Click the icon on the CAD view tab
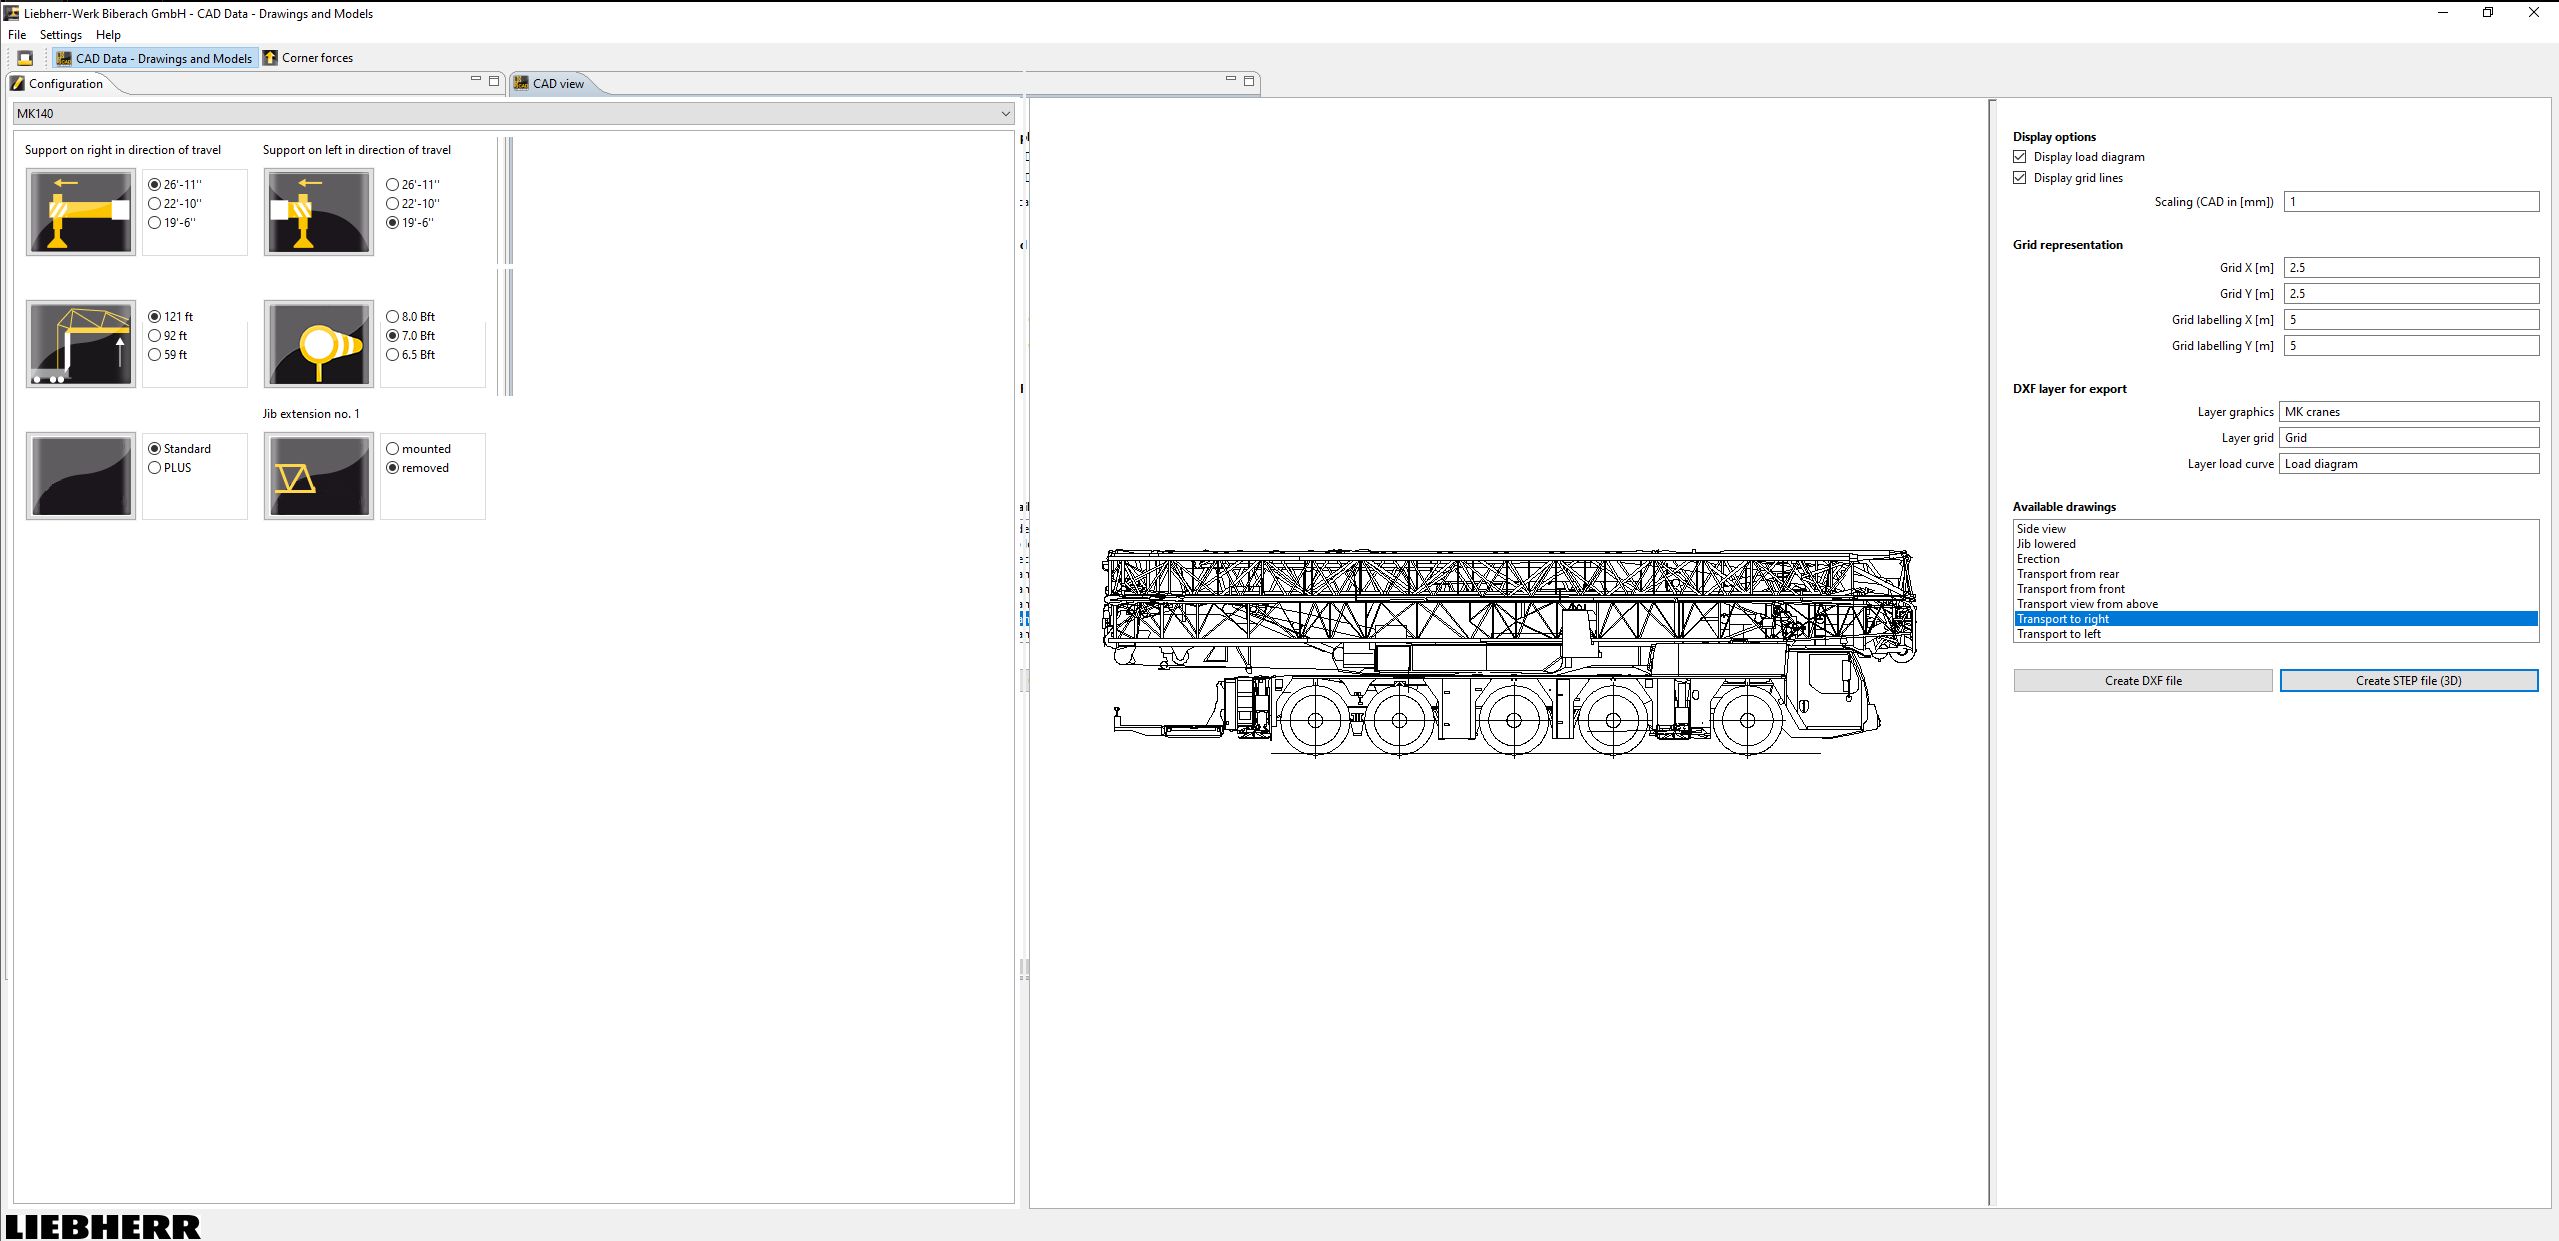2559x1241 pixels. coord(521,83)
